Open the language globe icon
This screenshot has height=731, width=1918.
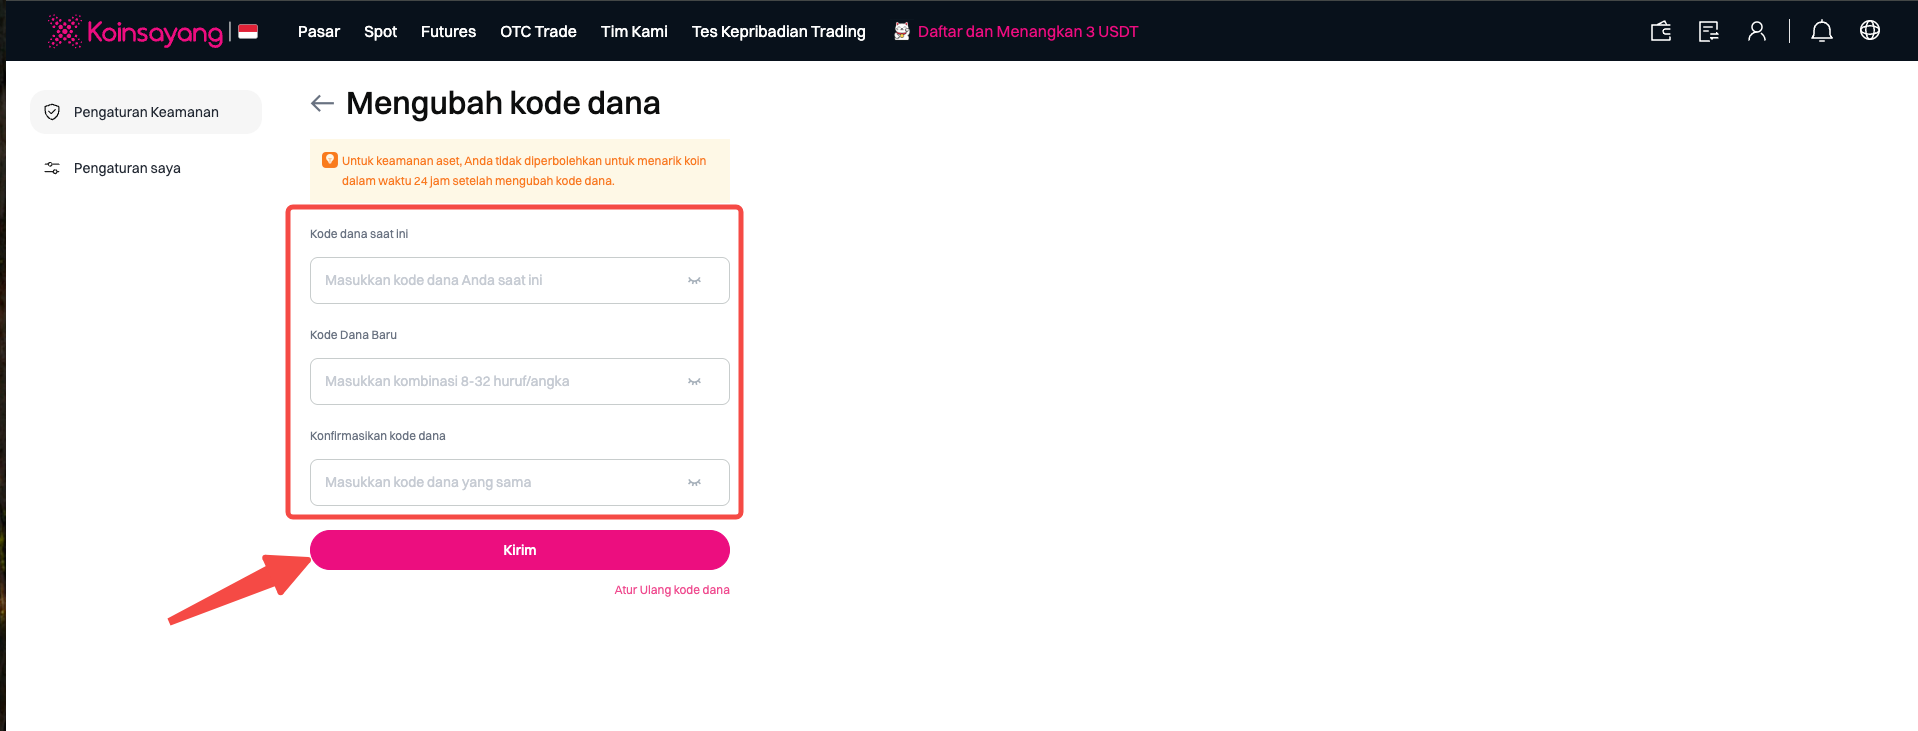[x=1870, y=31]
